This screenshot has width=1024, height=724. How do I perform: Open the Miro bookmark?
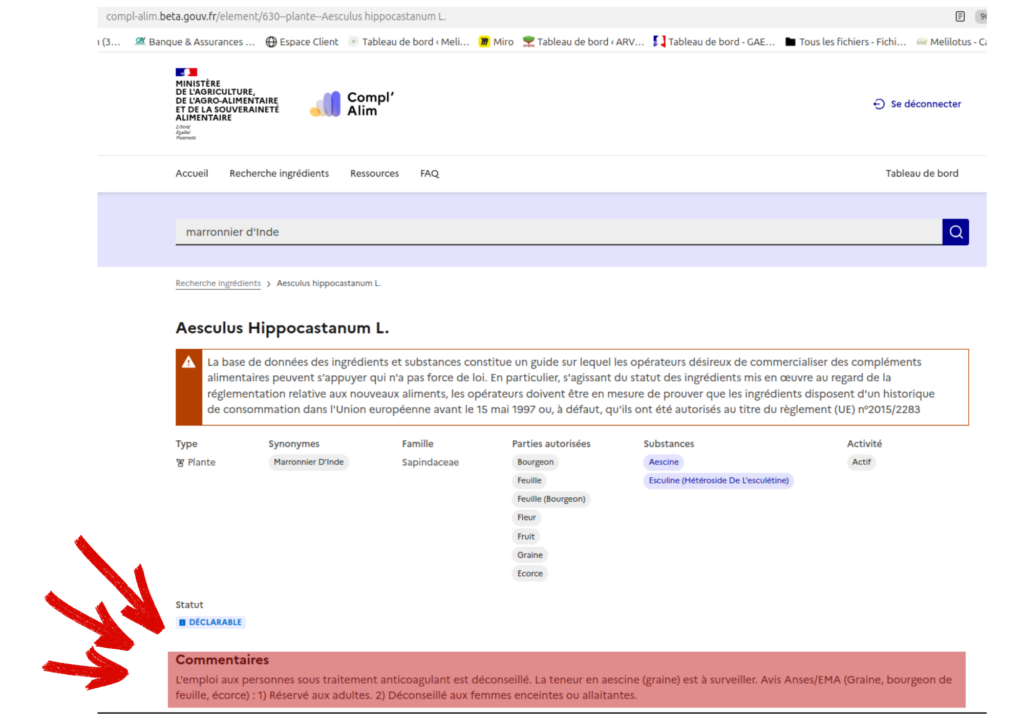click(x=496, y=42)
